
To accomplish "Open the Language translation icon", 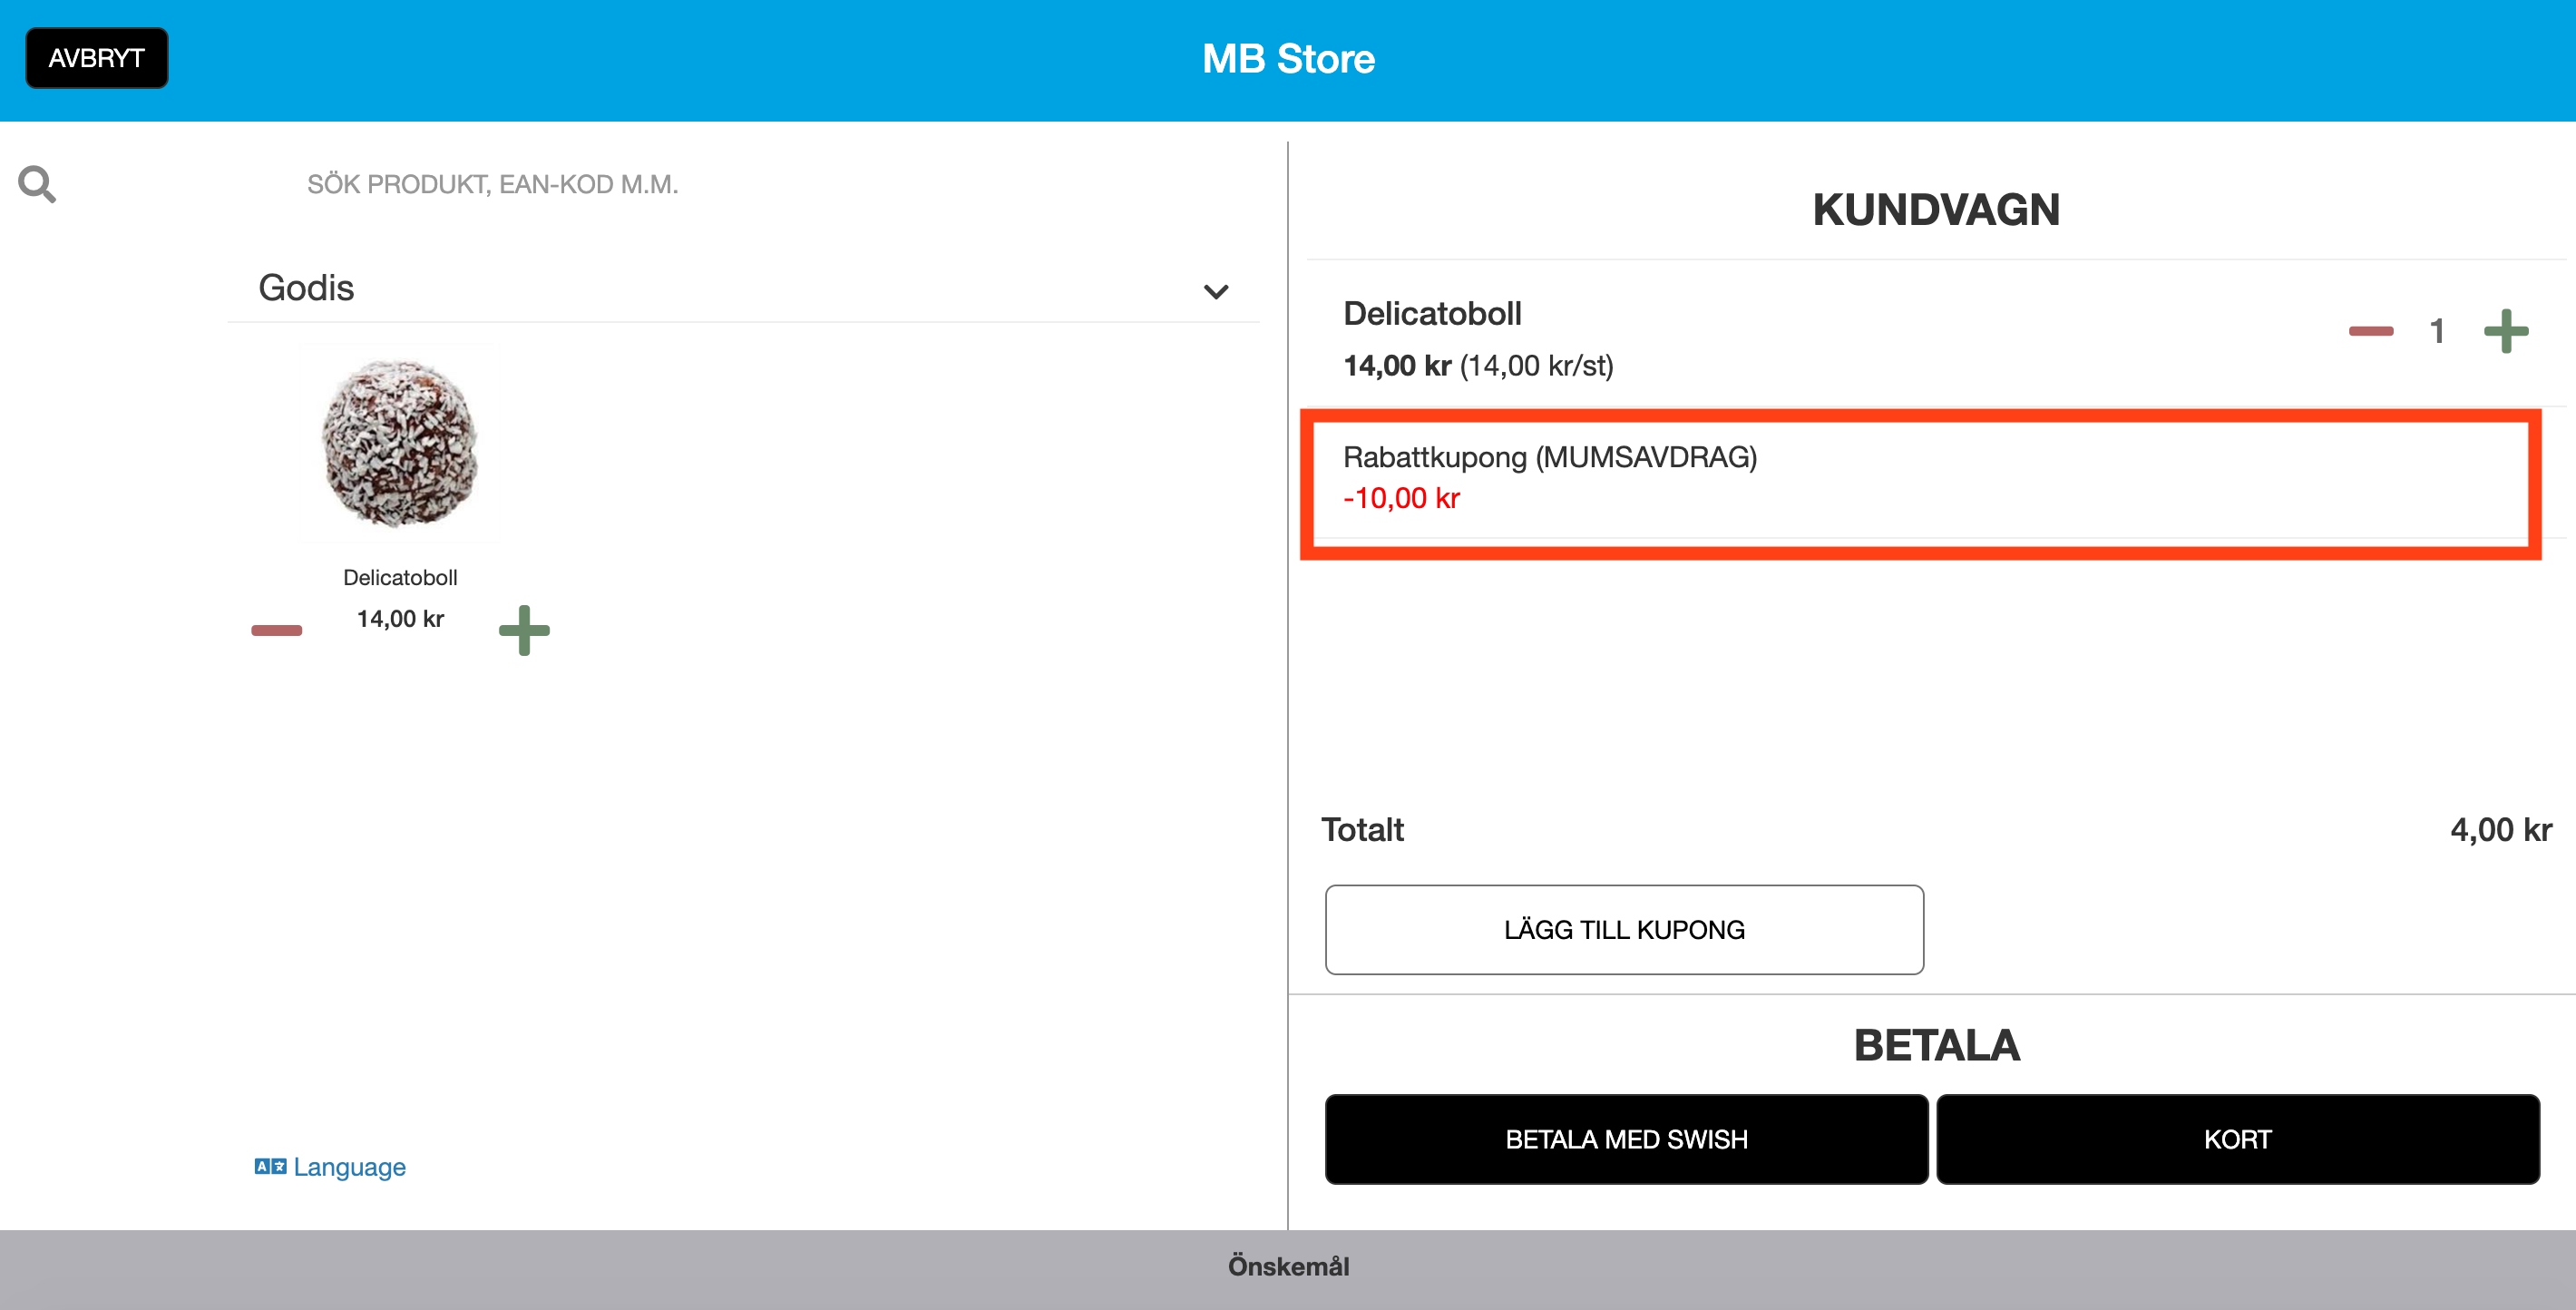I will tap(270, 1166).
